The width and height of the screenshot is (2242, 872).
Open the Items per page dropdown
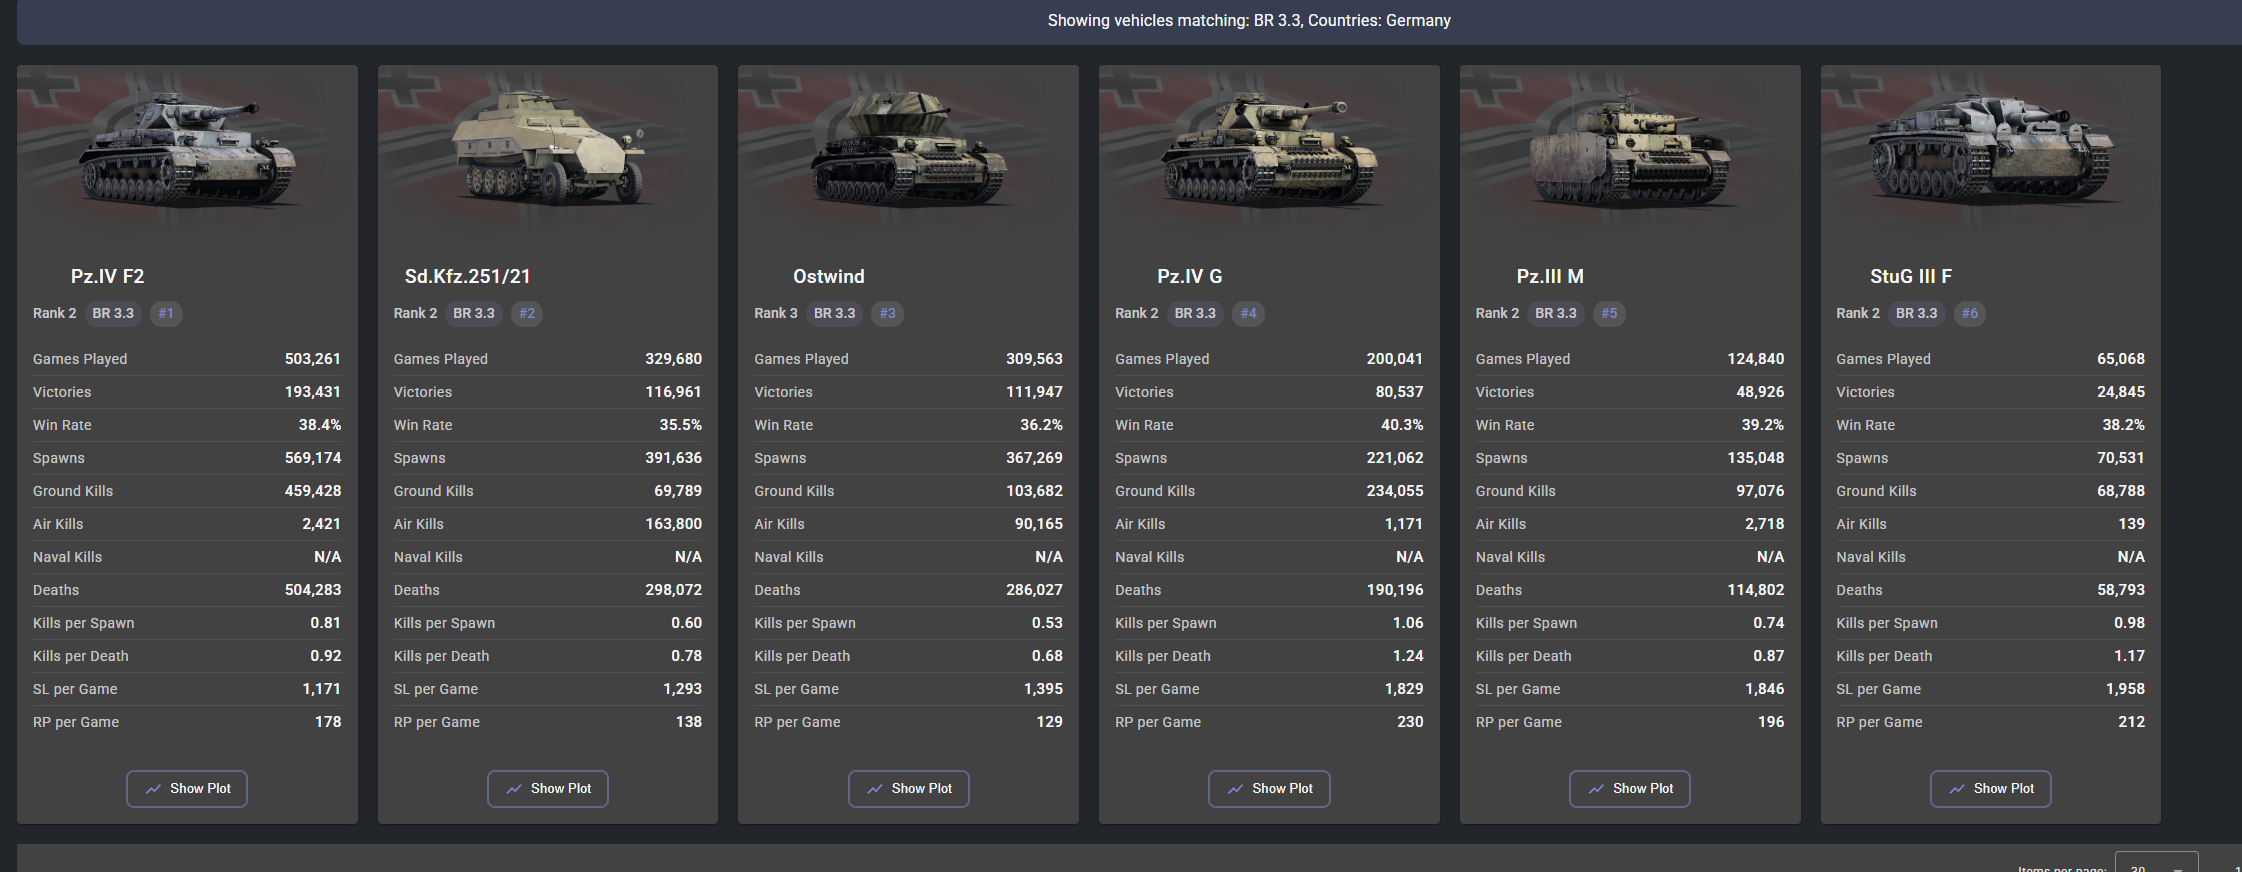[x=2155, y=864]
